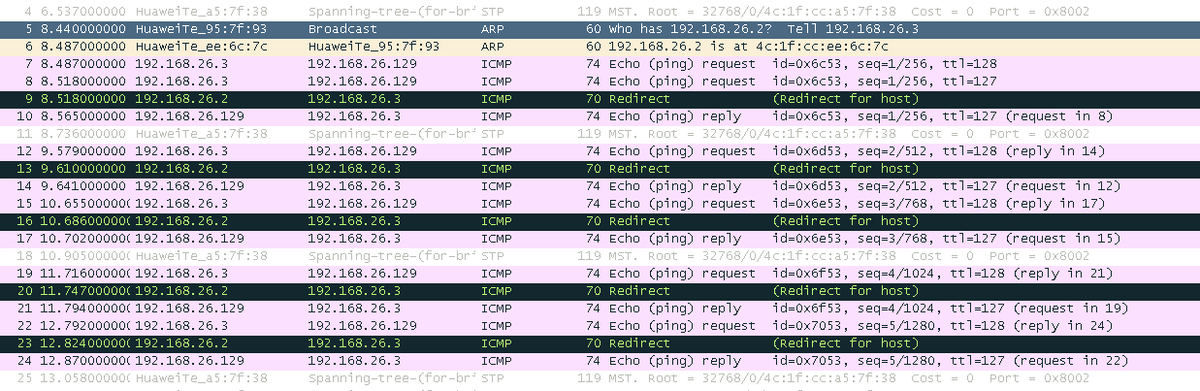The width and height of the screenshot is (1200, 391).
Task: Select packet 17 echo reply seq=3/768
Action: [x=600, y=237]
